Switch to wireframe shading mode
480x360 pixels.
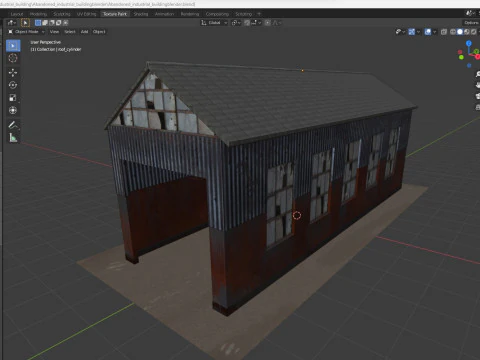[x=453, y=32]
